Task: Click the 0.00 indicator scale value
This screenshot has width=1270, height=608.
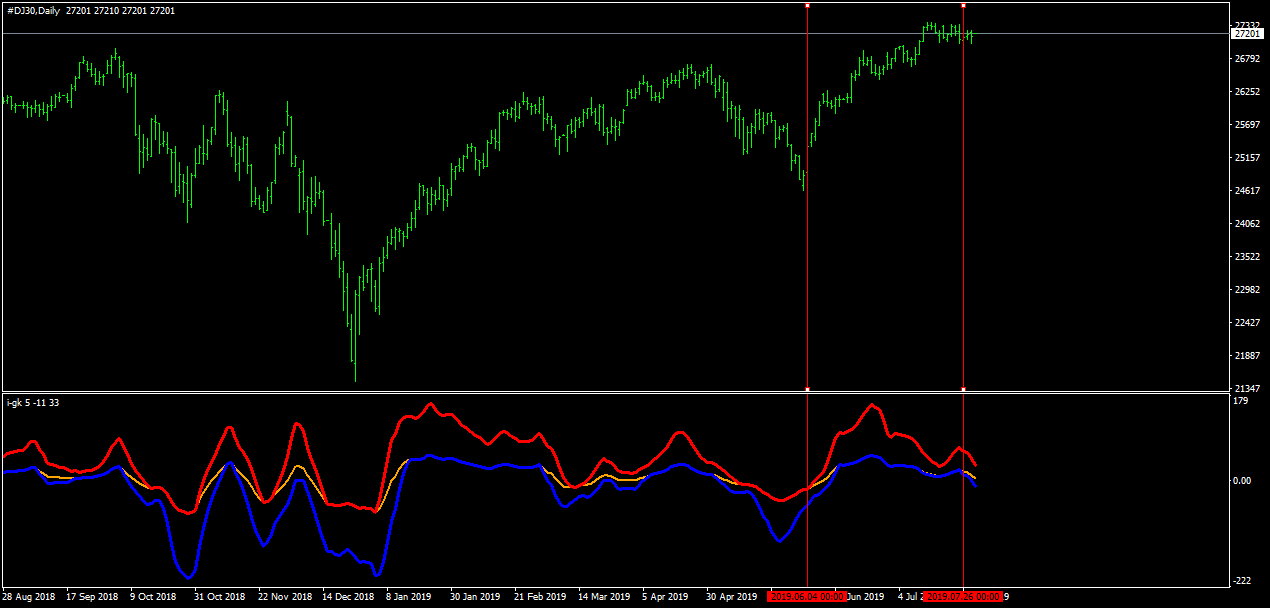Action: tap(1243, 481)
